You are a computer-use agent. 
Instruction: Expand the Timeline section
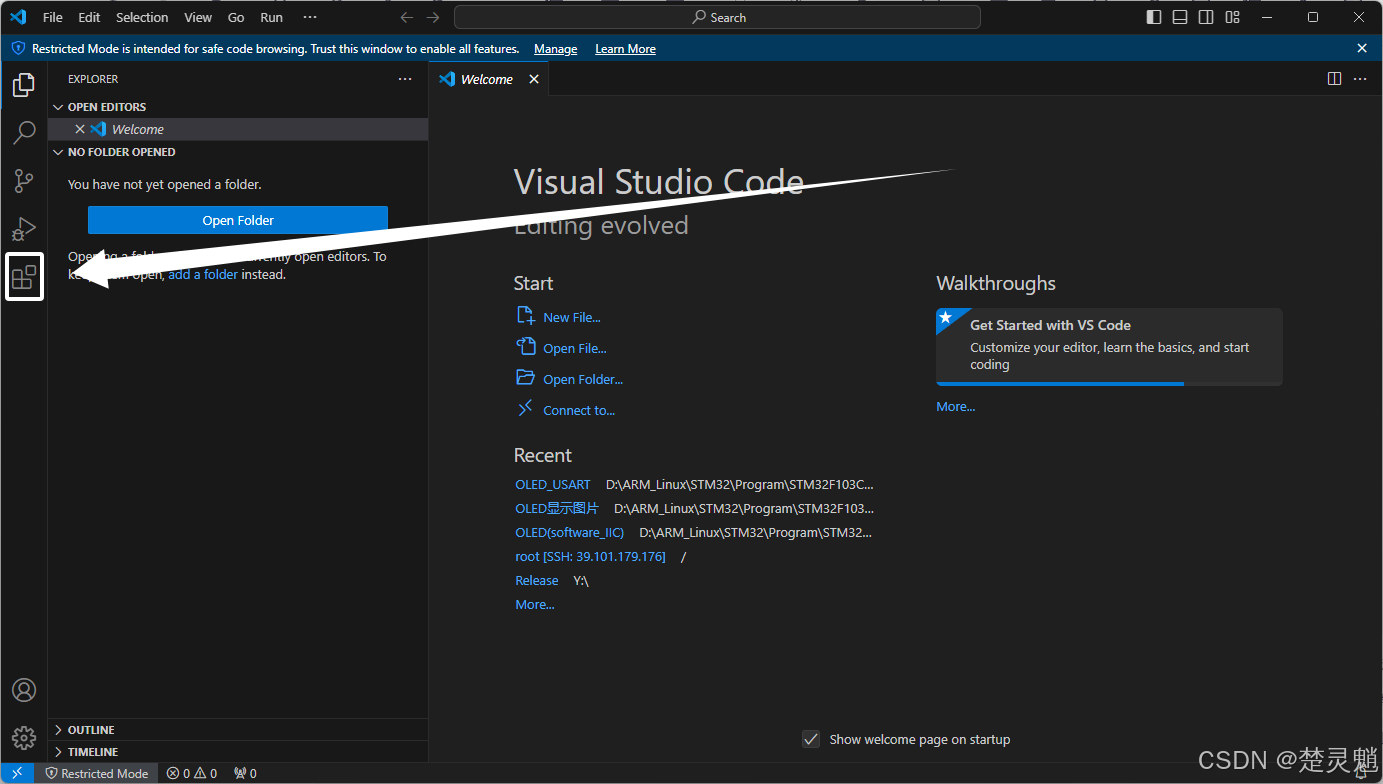coord(238,752)
